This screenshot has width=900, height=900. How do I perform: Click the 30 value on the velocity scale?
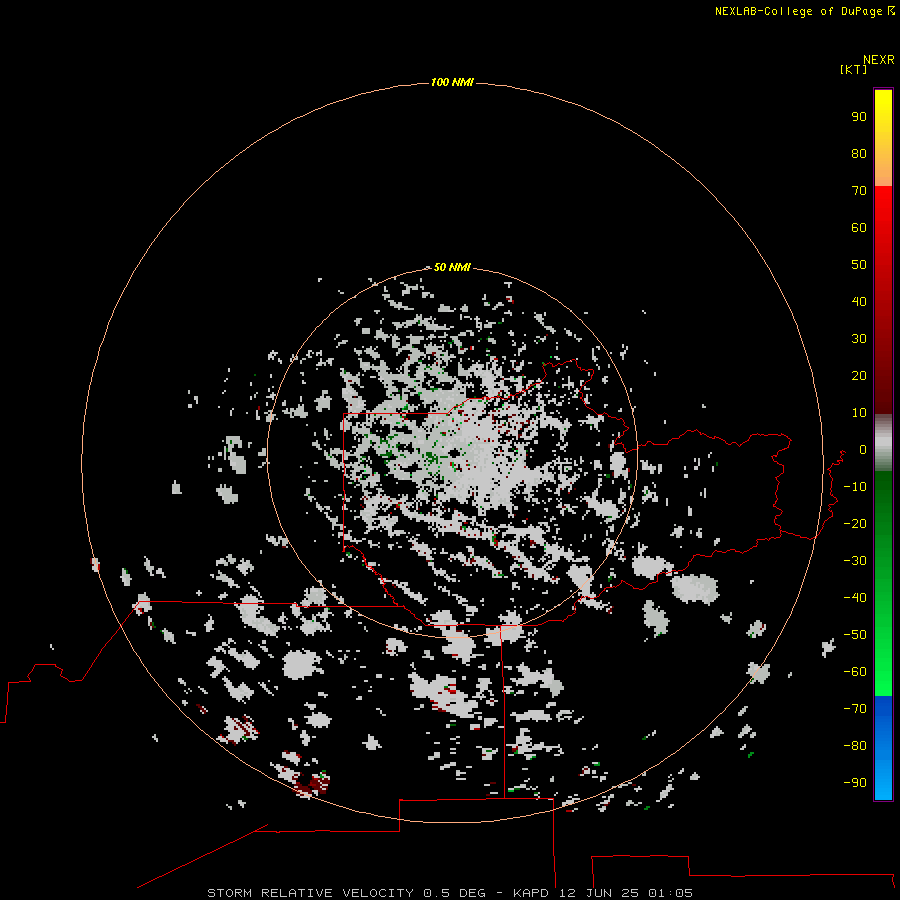click(x=859, y=339)
